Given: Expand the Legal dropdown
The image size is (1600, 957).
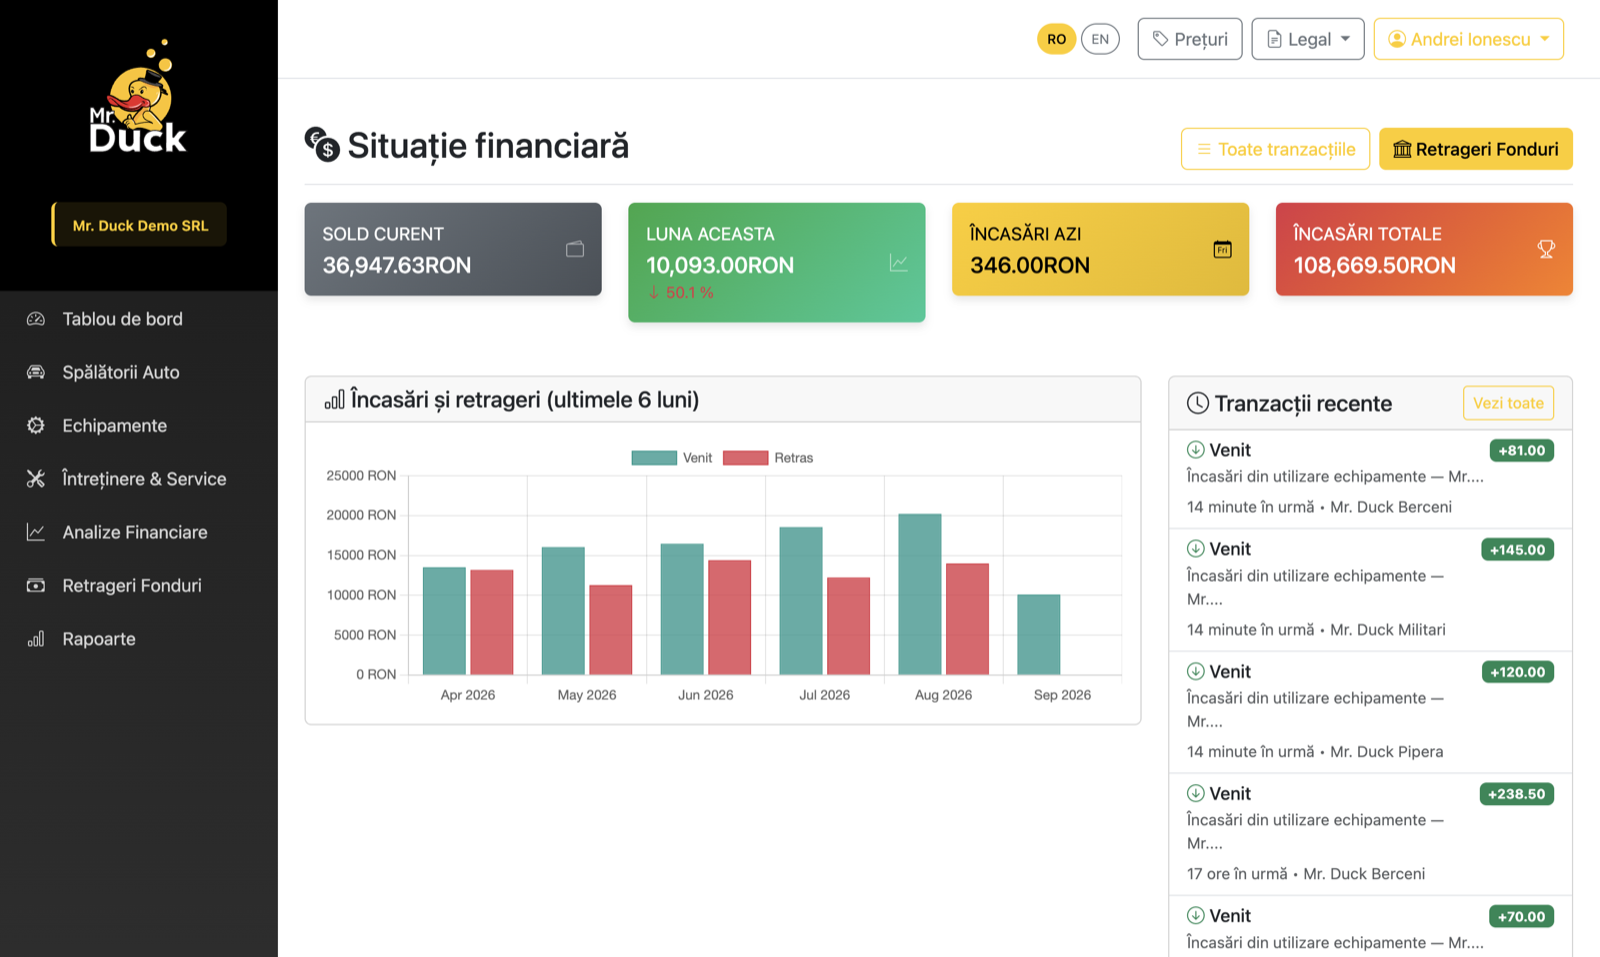Looking at the screenshot, I should pyautogui.click(x=1308, y=39).
